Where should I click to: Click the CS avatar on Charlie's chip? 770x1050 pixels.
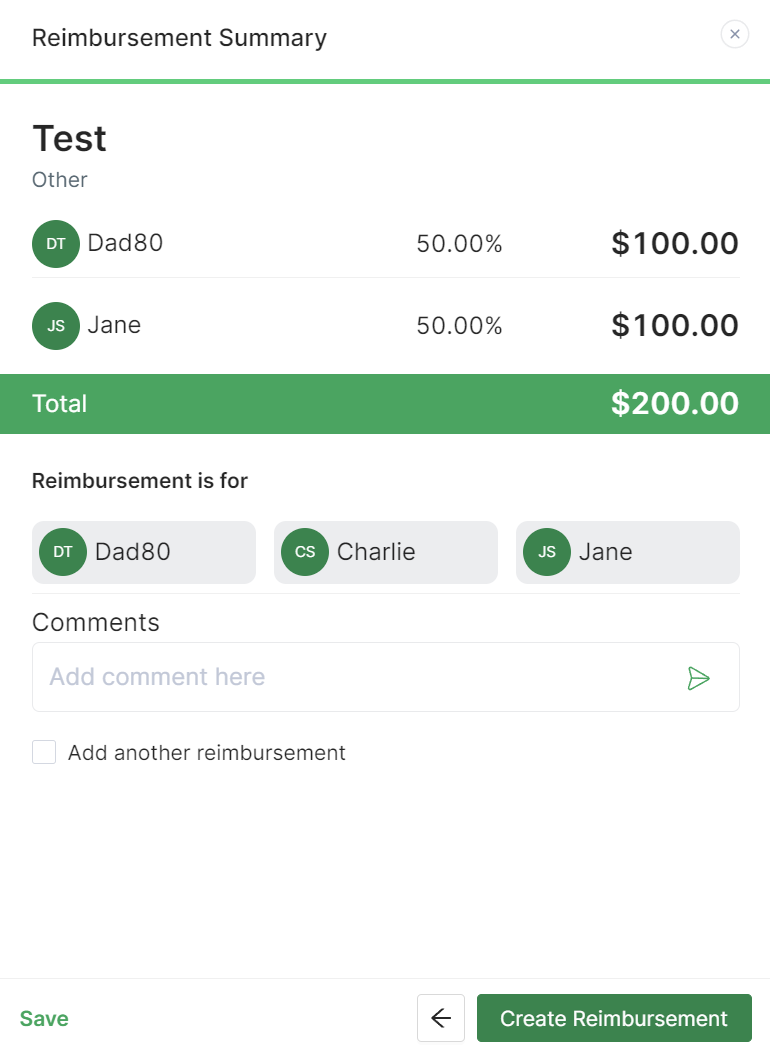click(x=305, y=552)
